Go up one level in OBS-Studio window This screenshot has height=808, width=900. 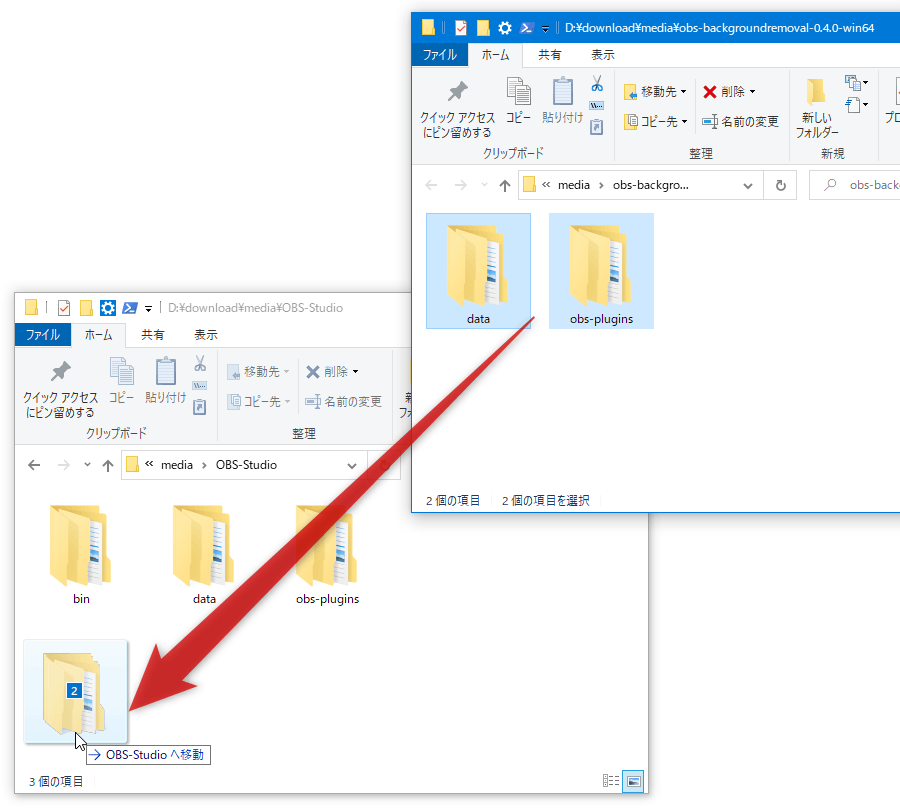click(x=108, y=465)
